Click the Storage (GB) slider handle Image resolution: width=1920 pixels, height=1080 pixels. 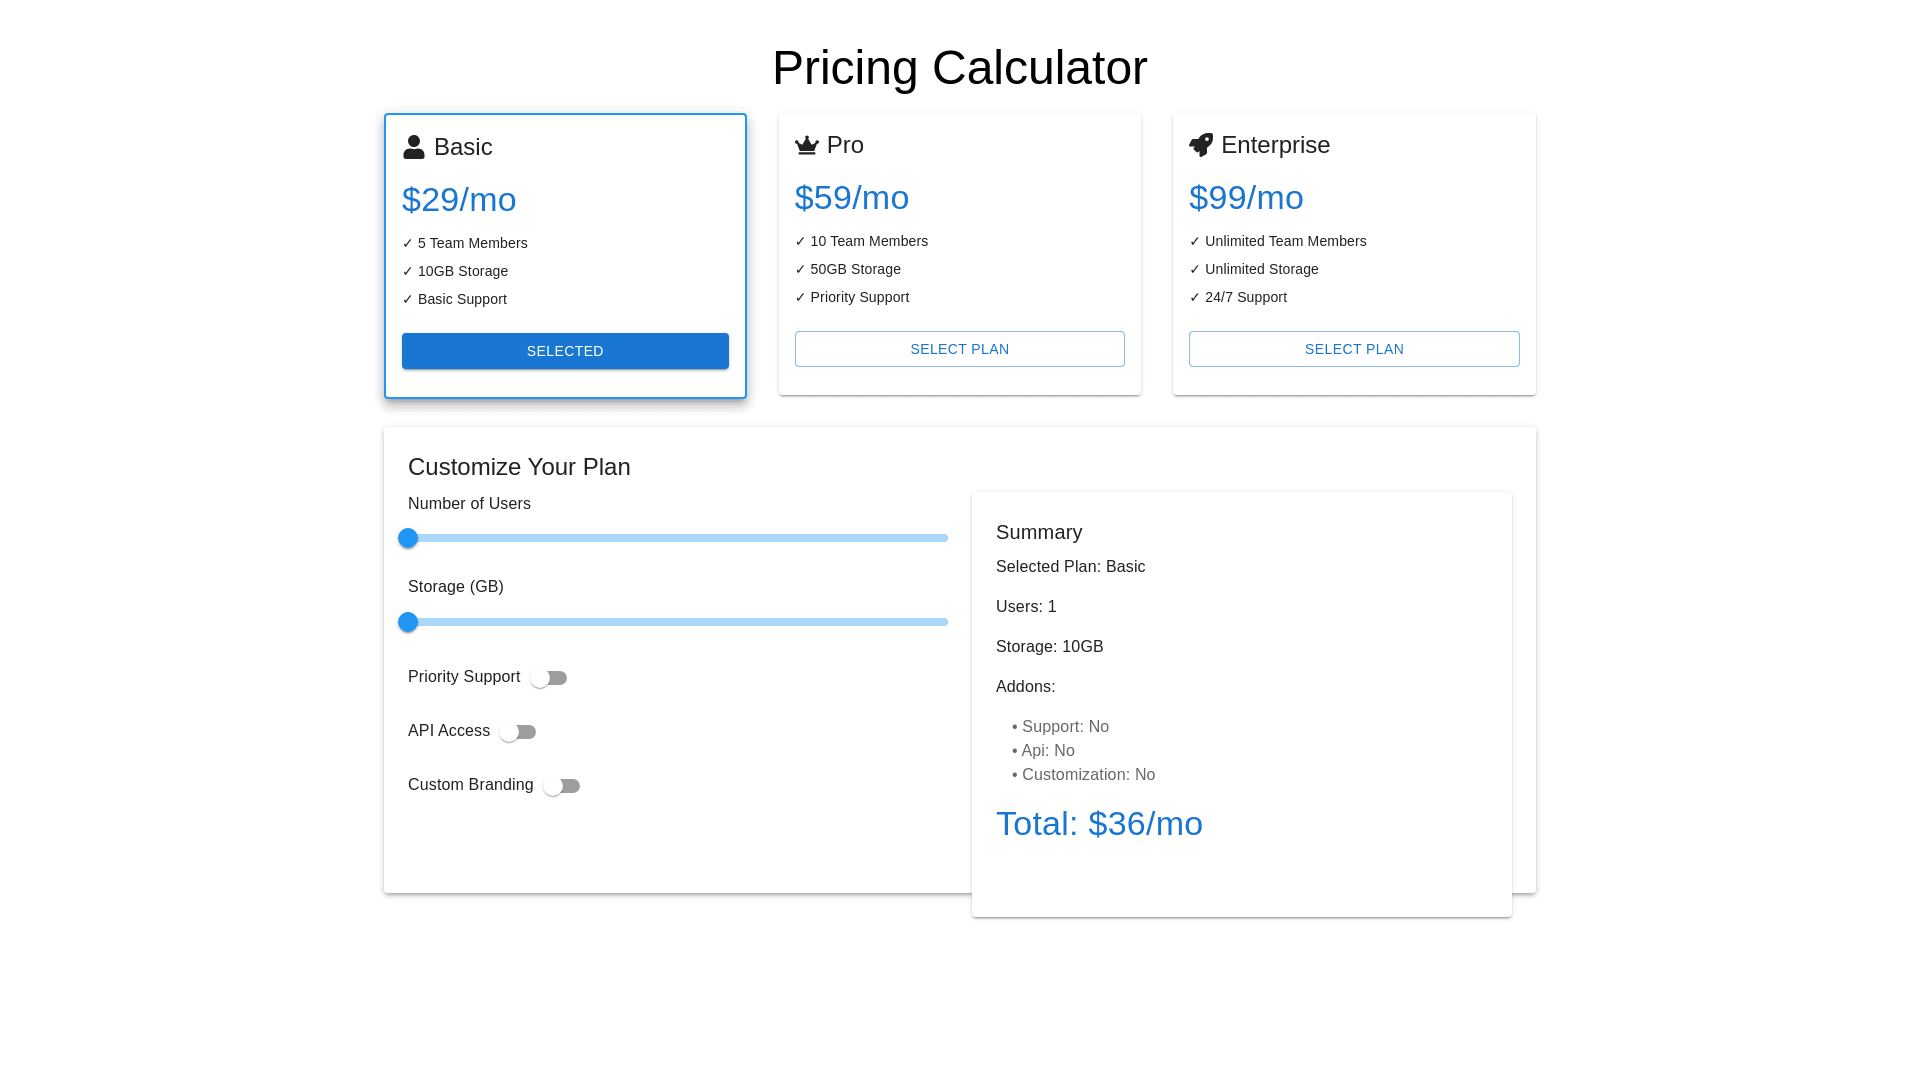[x=408, y=622]
